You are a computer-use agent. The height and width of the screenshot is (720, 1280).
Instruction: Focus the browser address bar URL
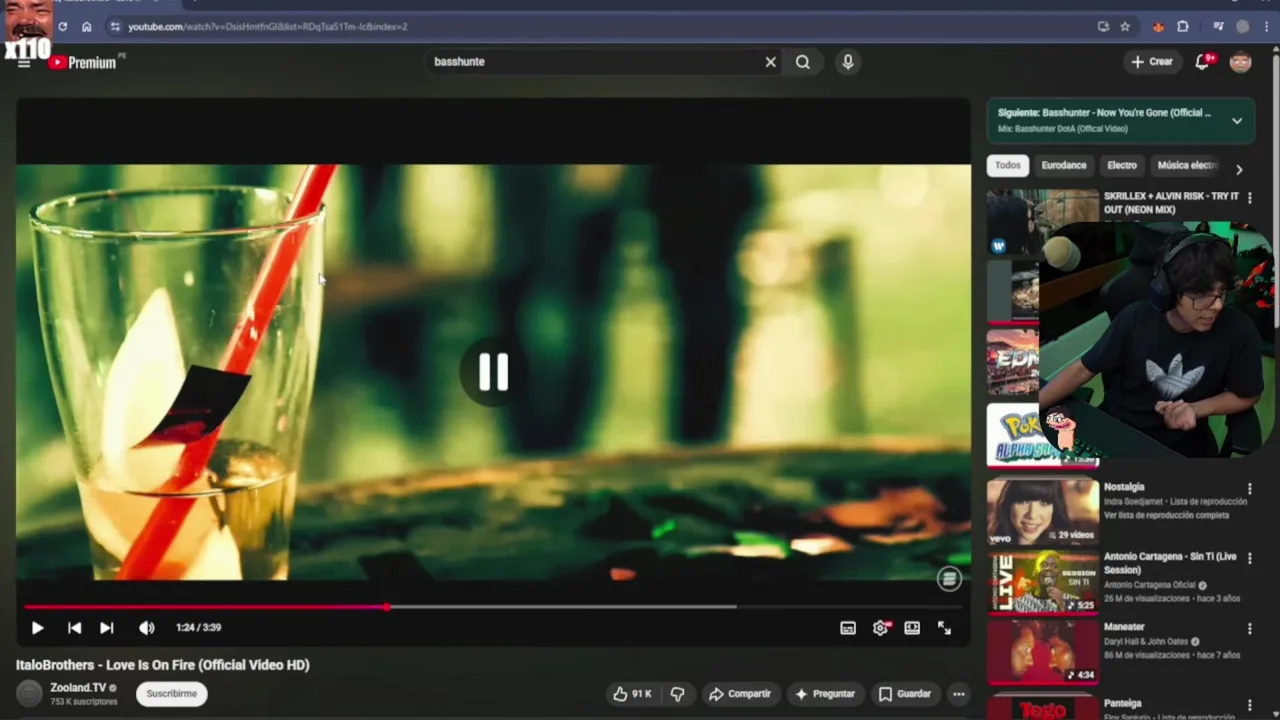click(267, 26)
